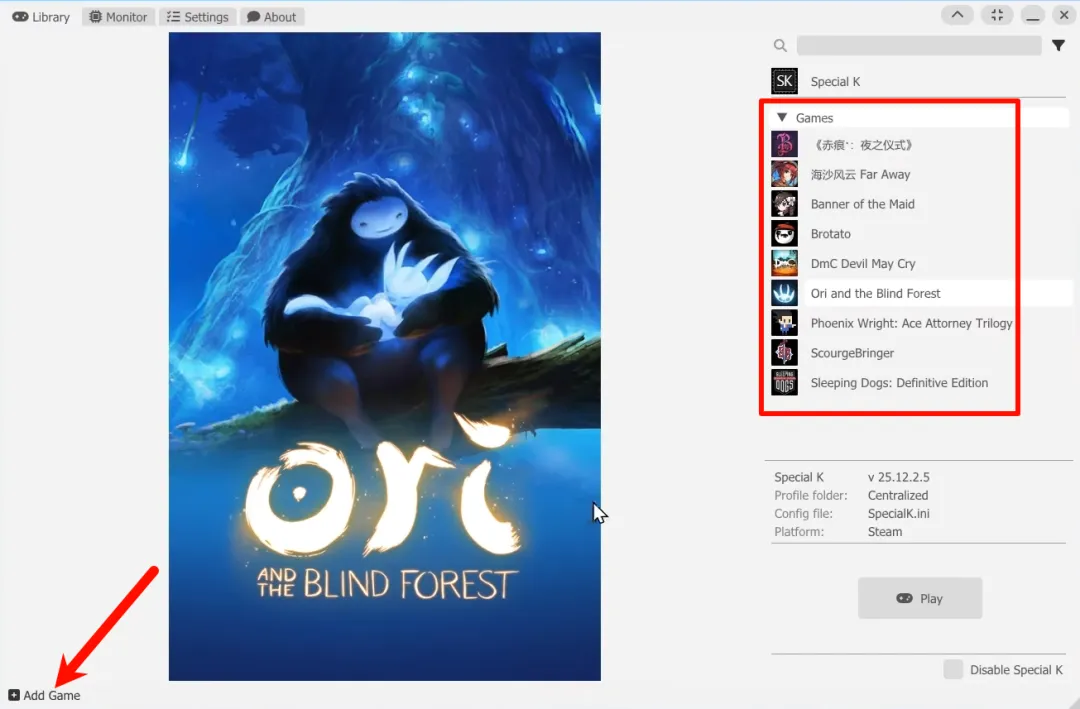
Task: Click the Banner of the Maid icon
Action: tap(785, 204)
